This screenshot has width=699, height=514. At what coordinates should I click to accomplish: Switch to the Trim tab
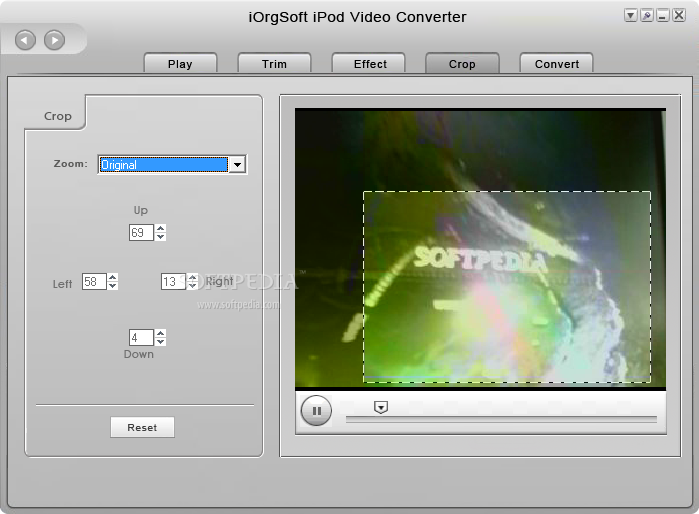pyautogui.click(x=274, y=64)
